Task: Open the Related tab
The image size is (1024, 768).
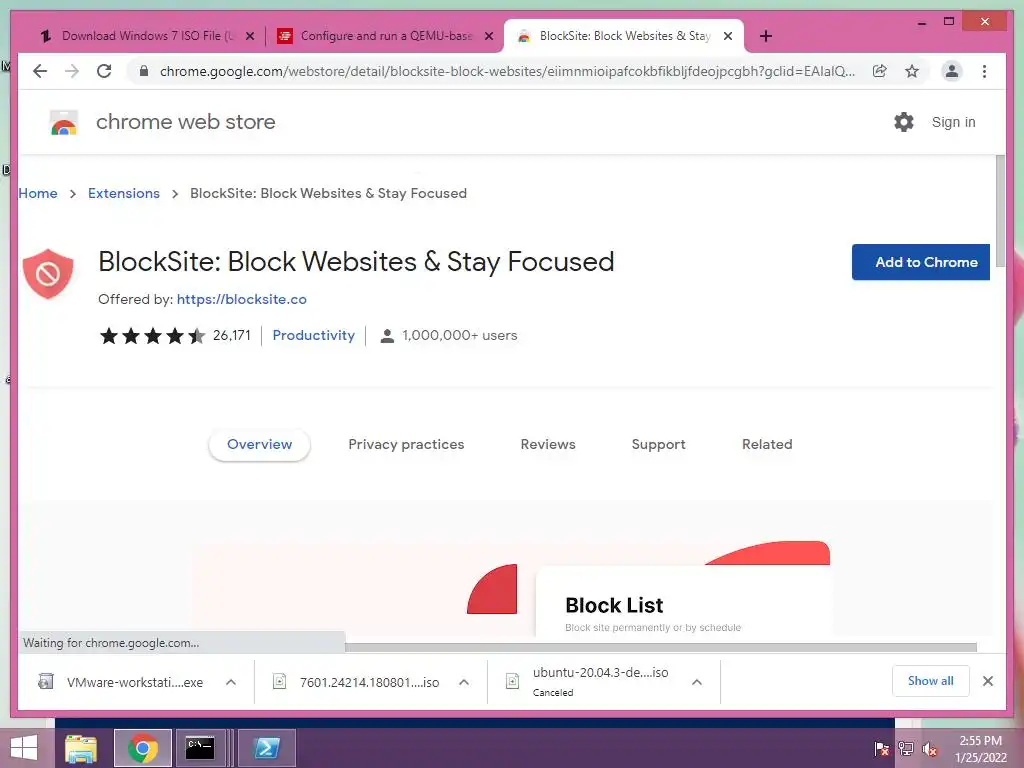Action: tap(767, 445)
